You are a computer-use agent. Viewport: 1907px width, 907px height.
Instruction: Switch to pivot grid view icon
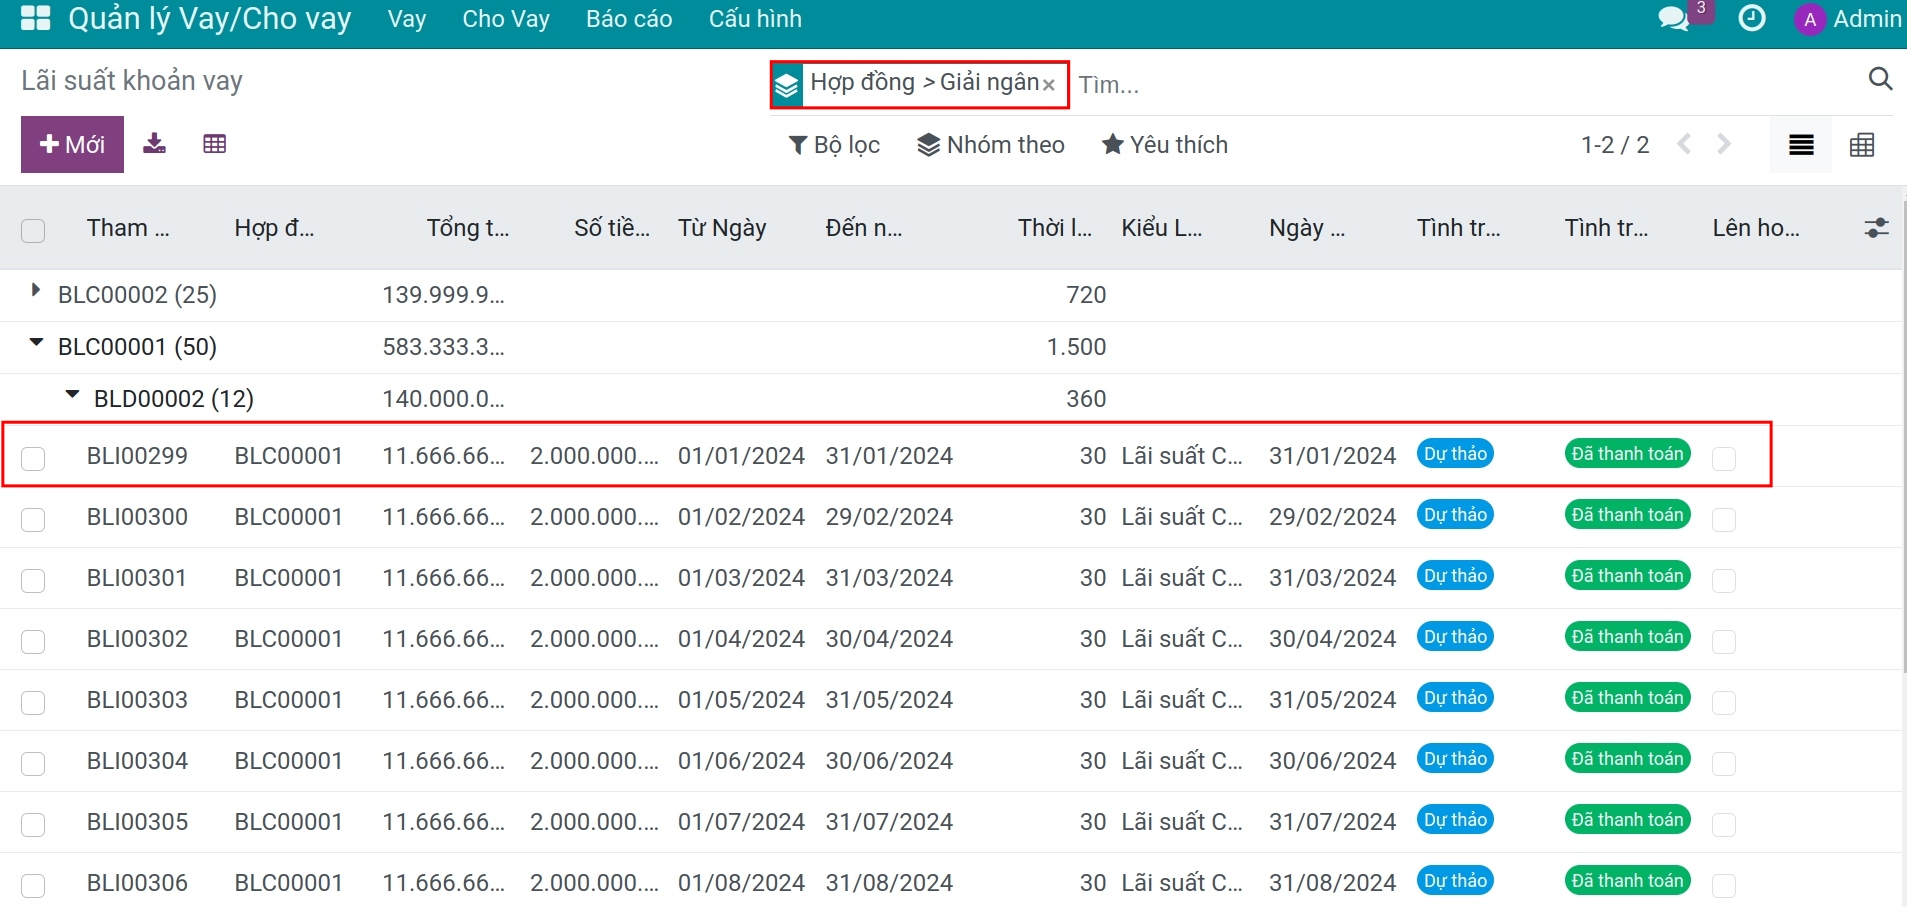(x=1862, y=145)
